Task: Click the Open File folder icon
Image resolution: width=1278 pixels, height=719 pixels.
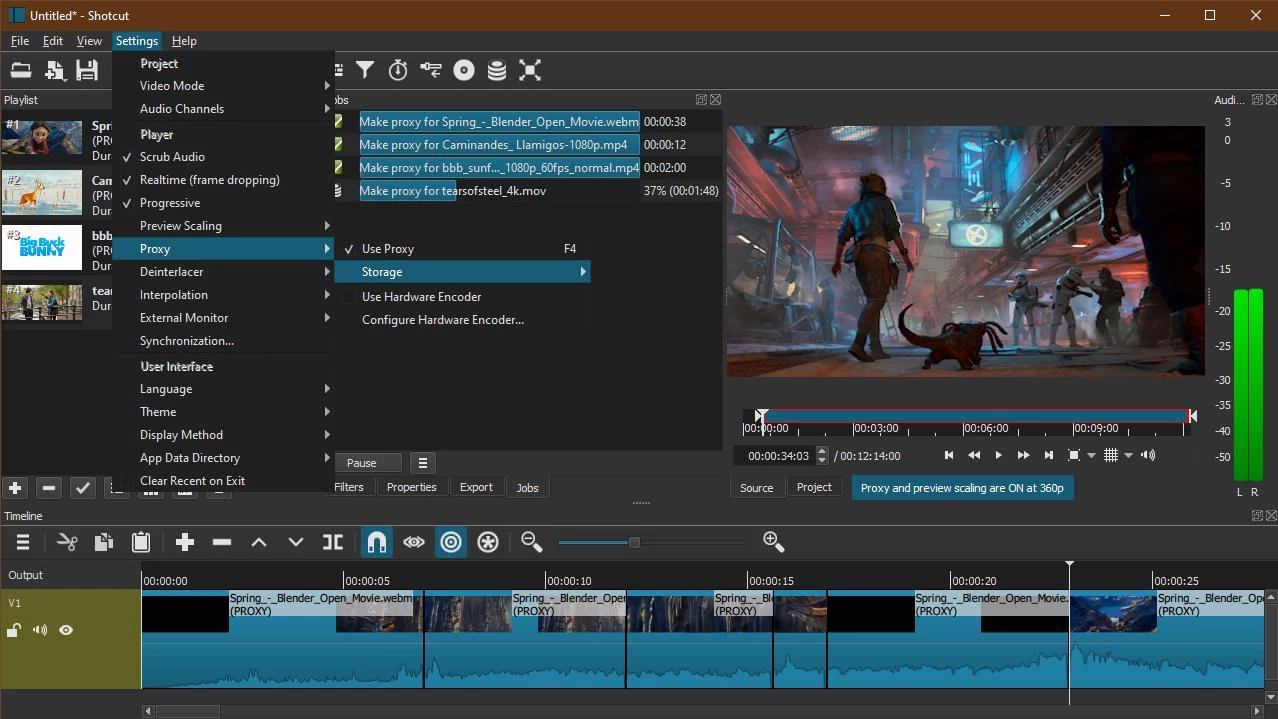Action: (20, 70)
